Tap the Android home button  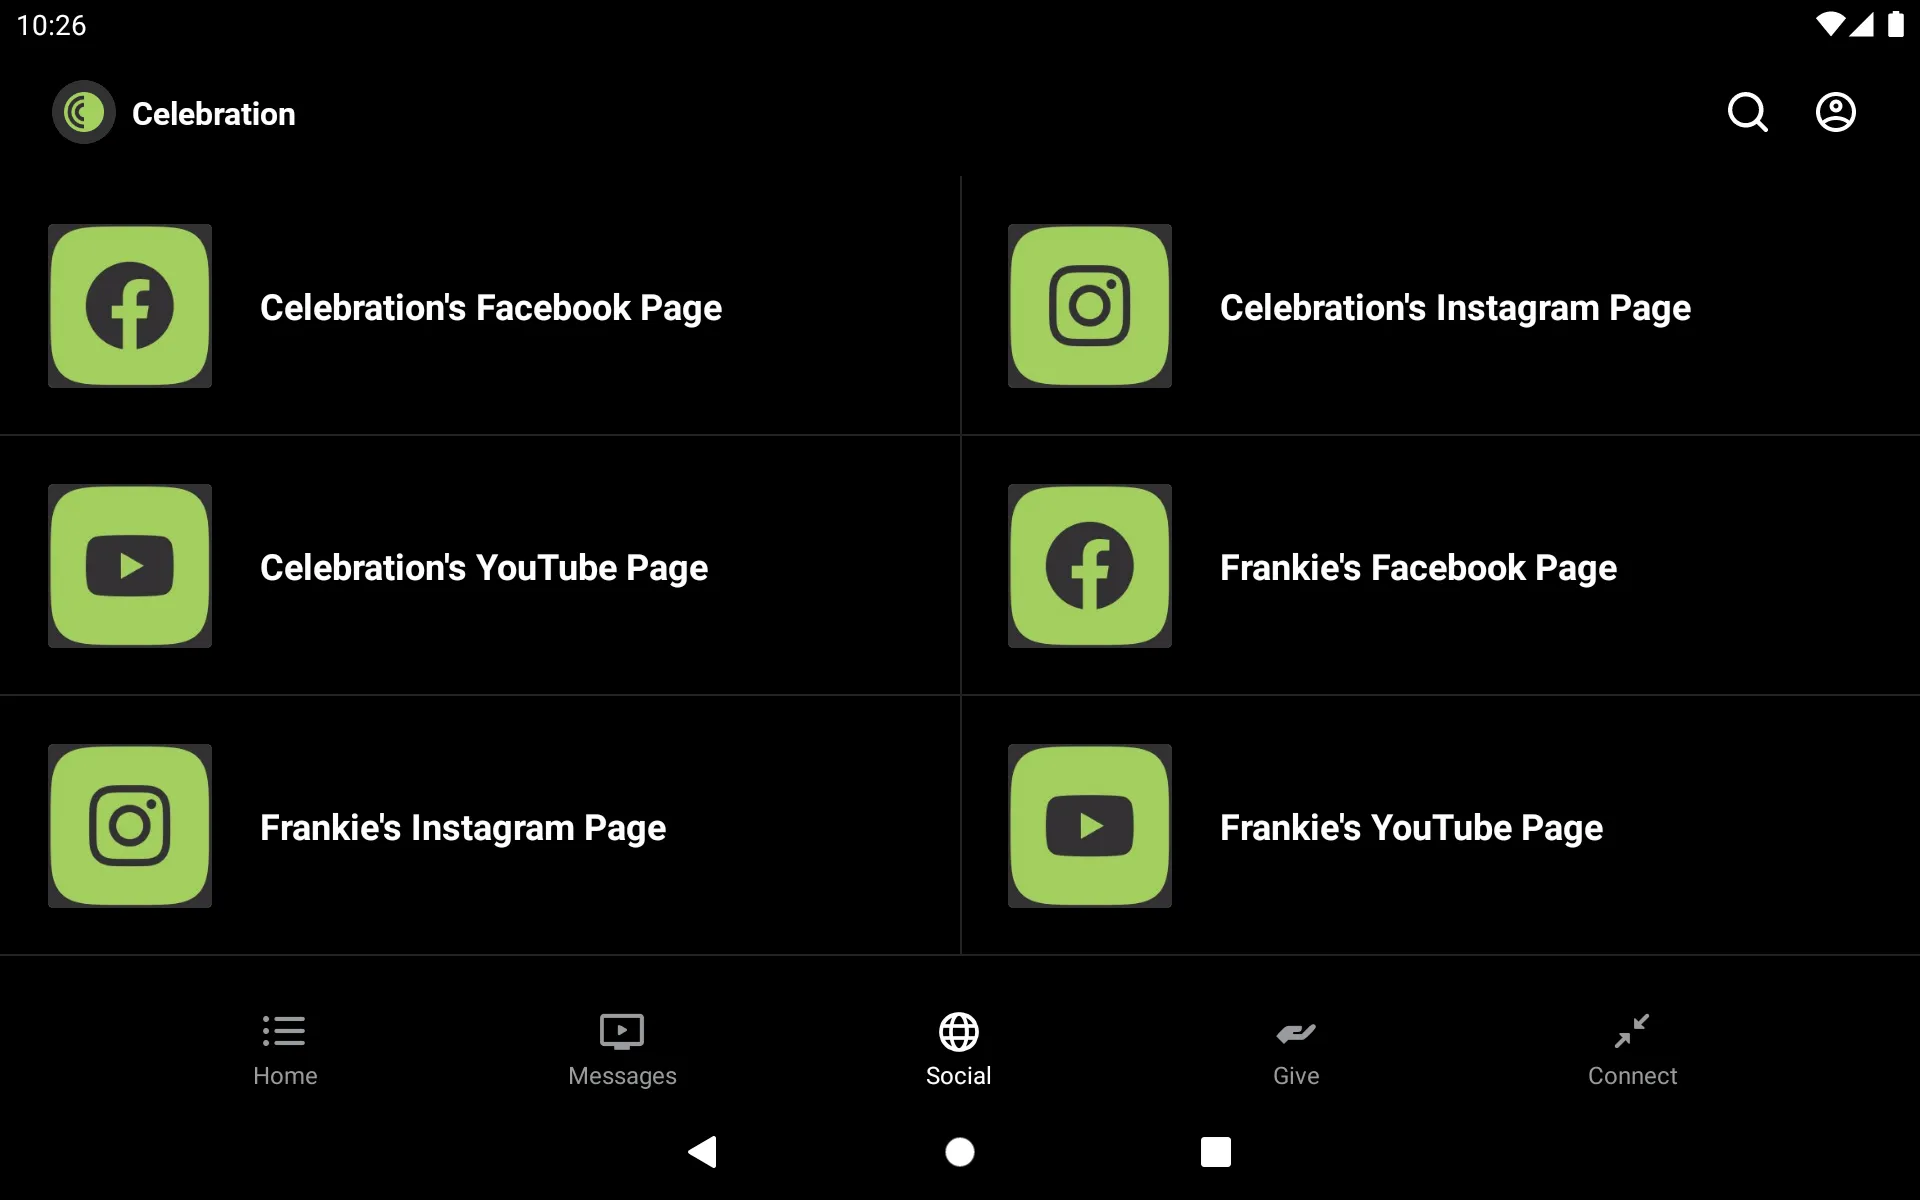coord(959,1152)
